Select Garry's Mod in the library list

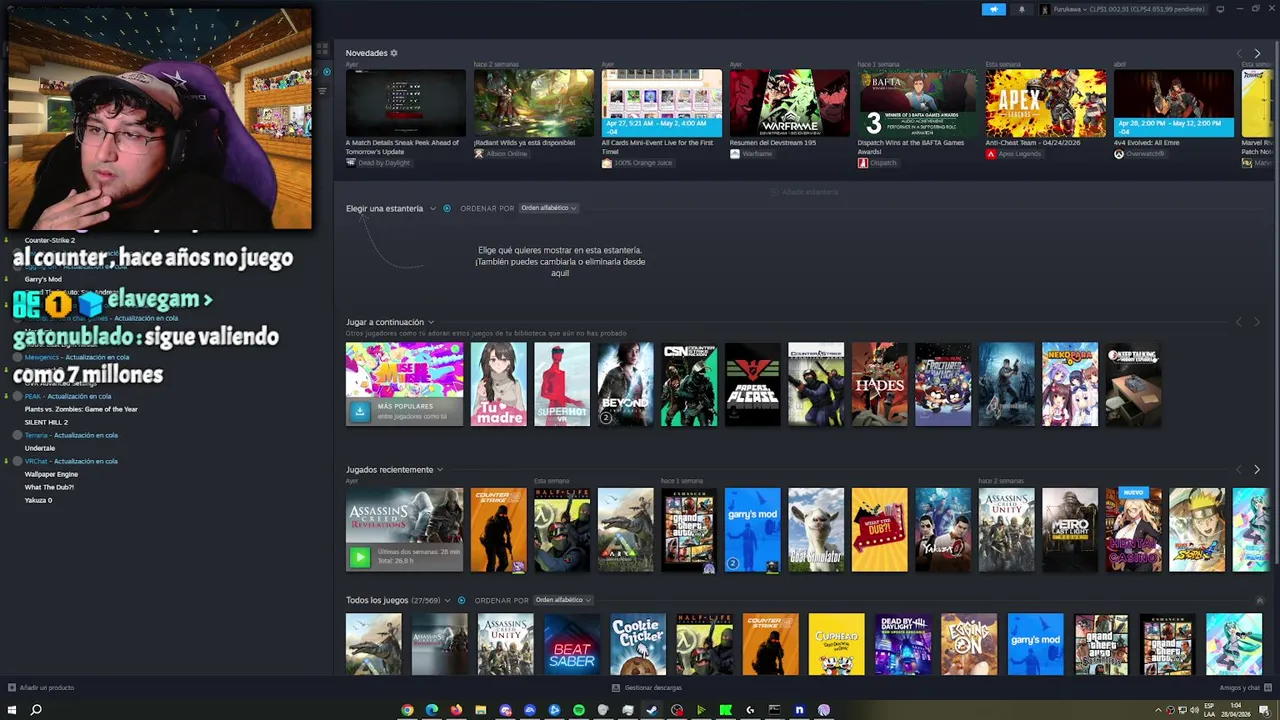coord(43,279)
